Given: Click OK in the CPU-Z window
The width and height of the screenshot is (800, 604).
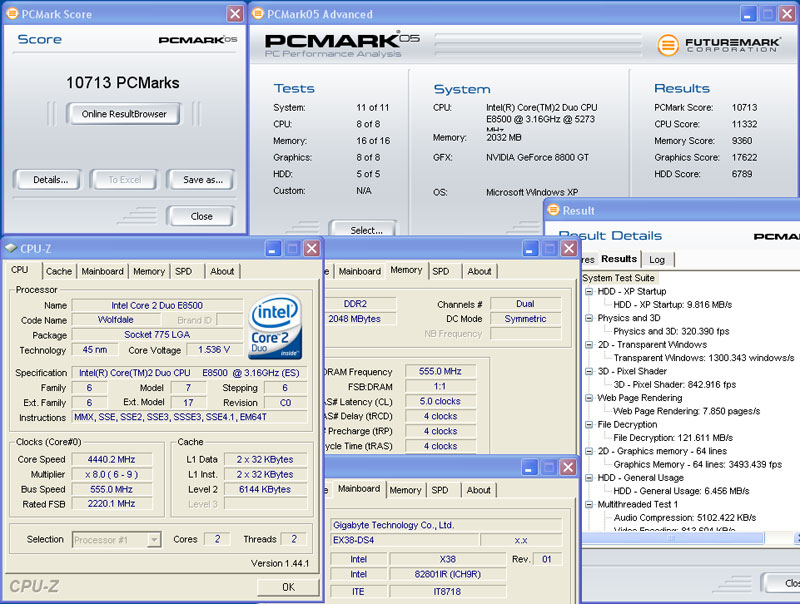Looking at the screenshot, I should tap(288, 587).
